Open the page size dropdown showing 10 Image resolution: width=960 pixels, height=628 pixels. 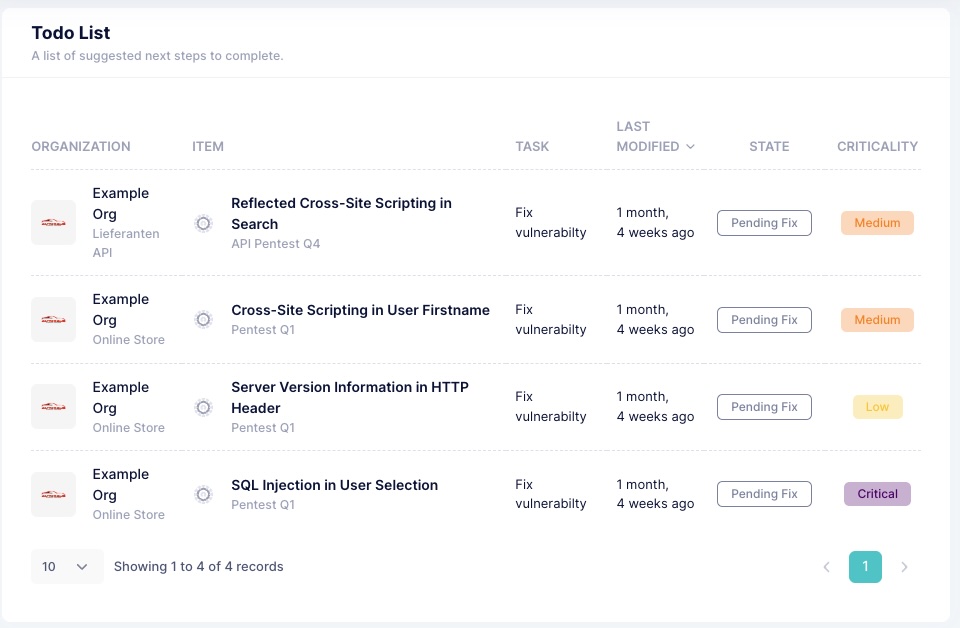pos(67,567)
